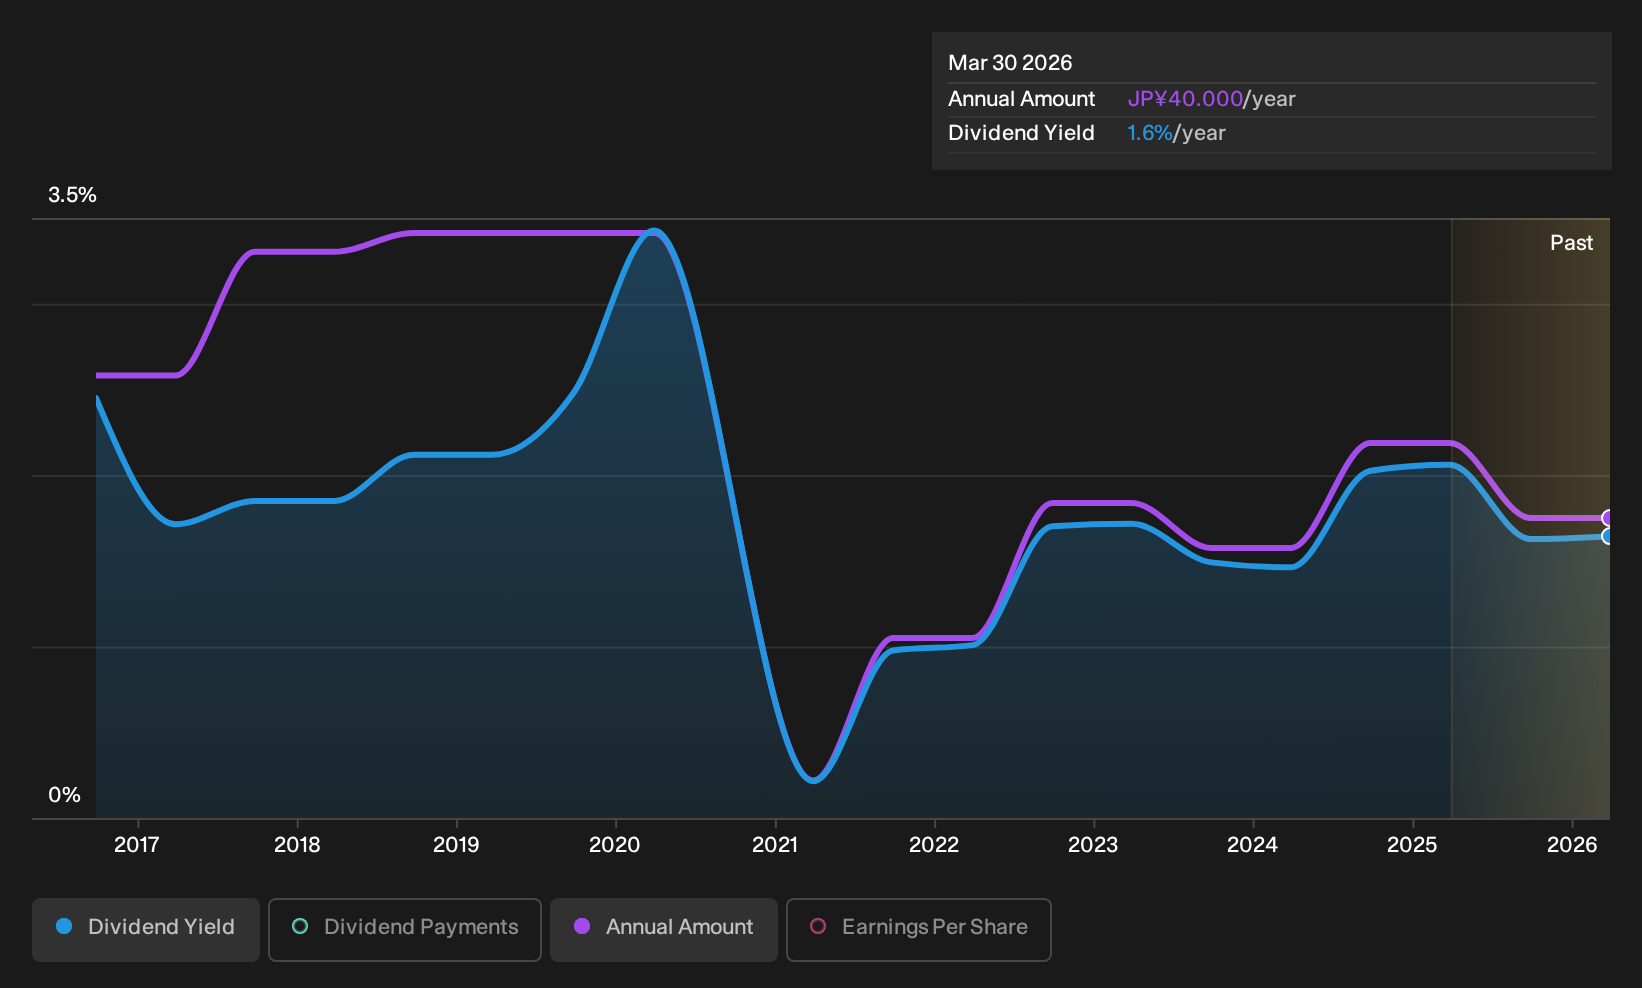Click the teal ring in the Dividend Payments legend
The height and width of the screenshot is (988, 1642).
point(300,926)
